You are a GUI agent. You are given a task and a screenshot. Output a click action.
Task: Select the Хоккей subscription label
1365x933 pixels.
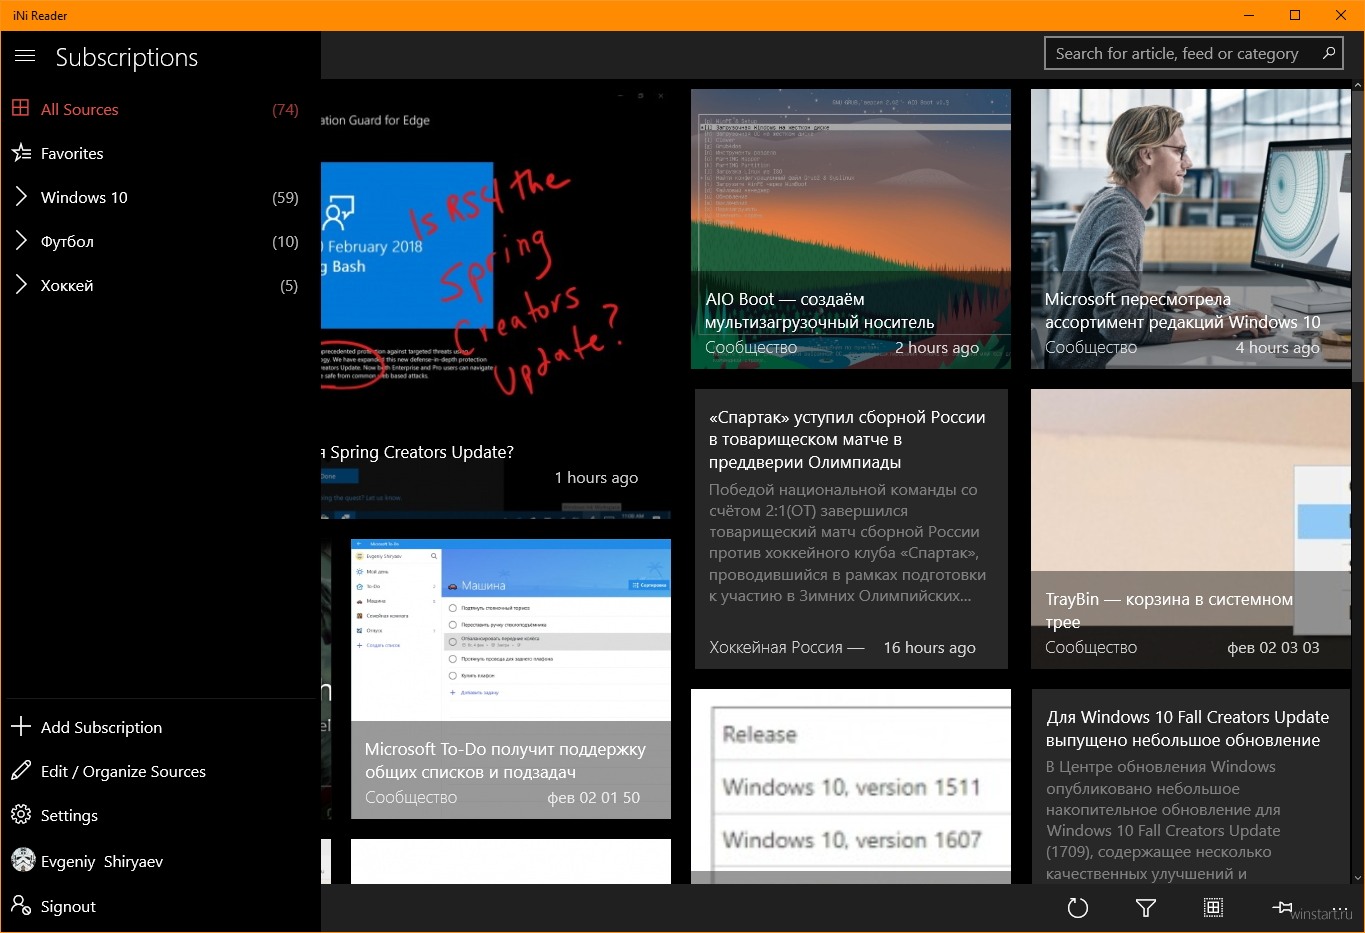pyautogui.click(x=67, y=285)
